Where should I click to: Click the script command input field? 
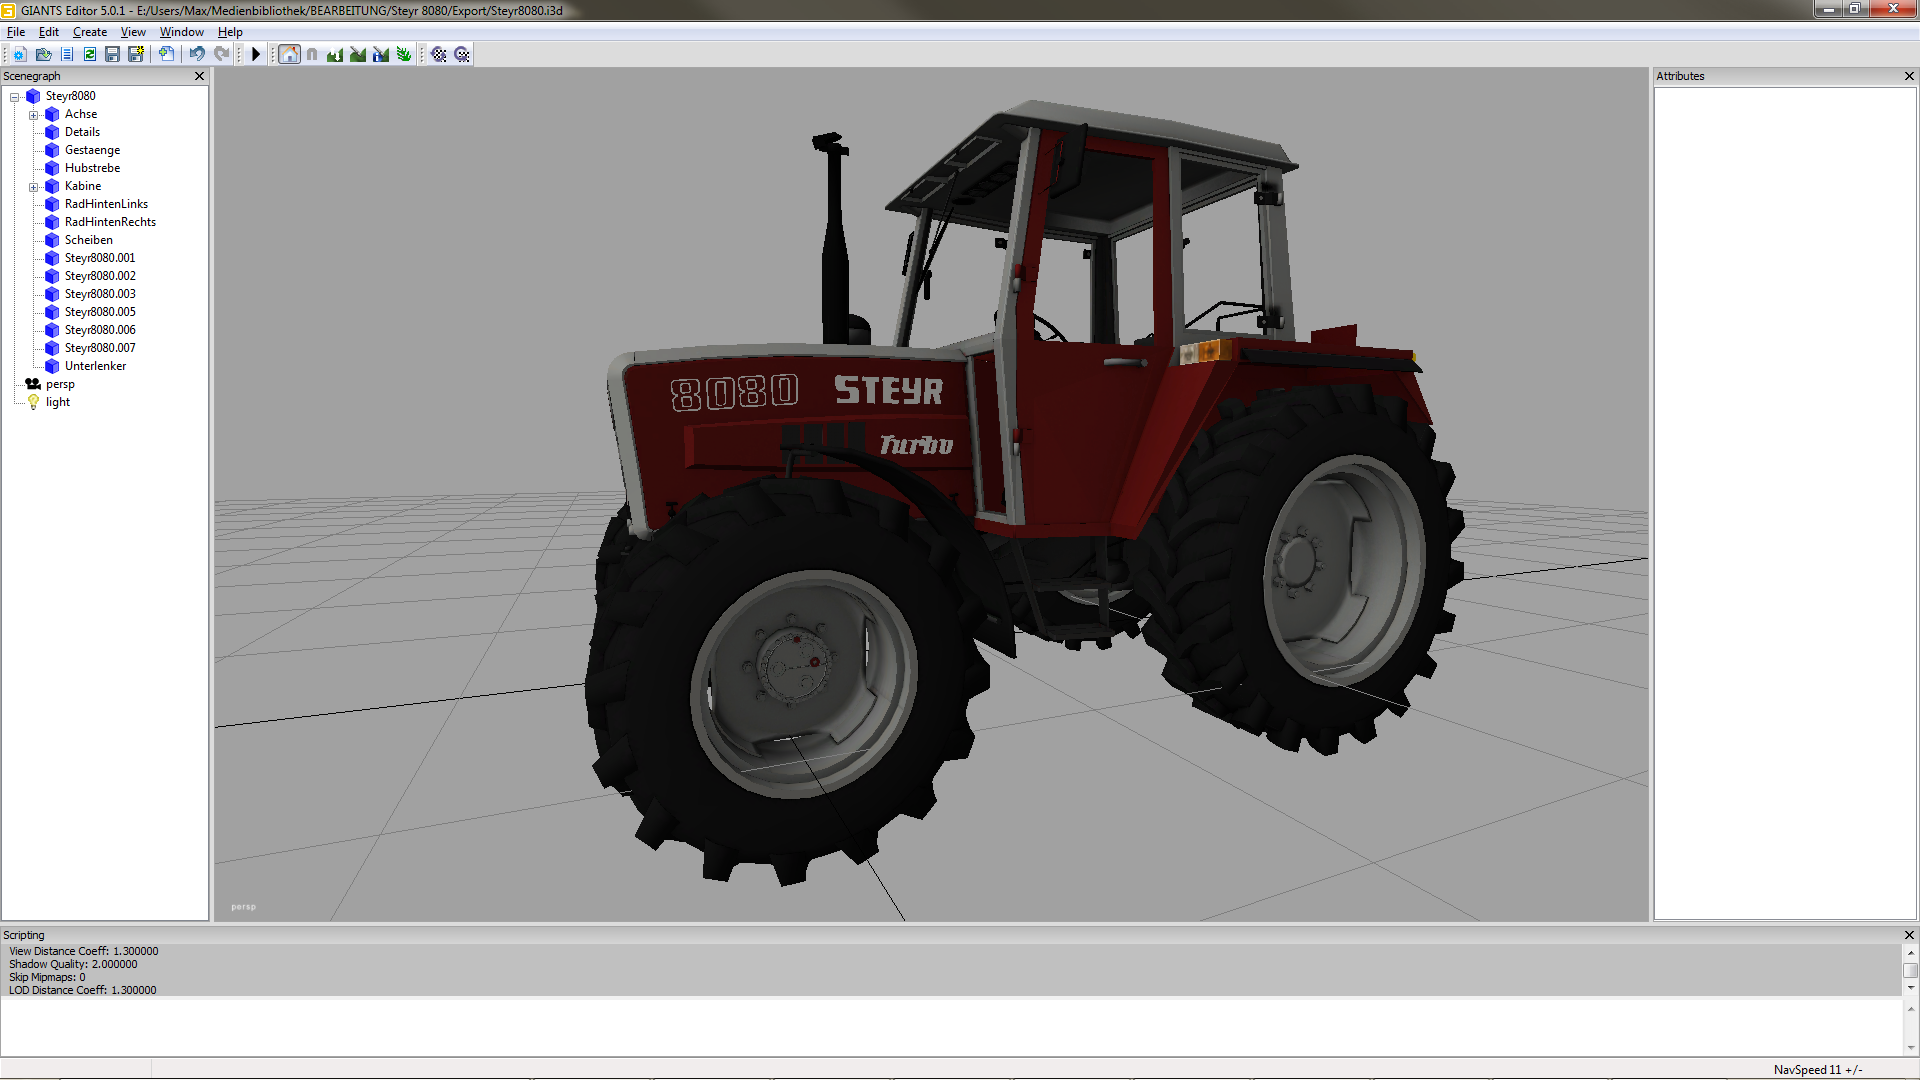pos(951,1027)
